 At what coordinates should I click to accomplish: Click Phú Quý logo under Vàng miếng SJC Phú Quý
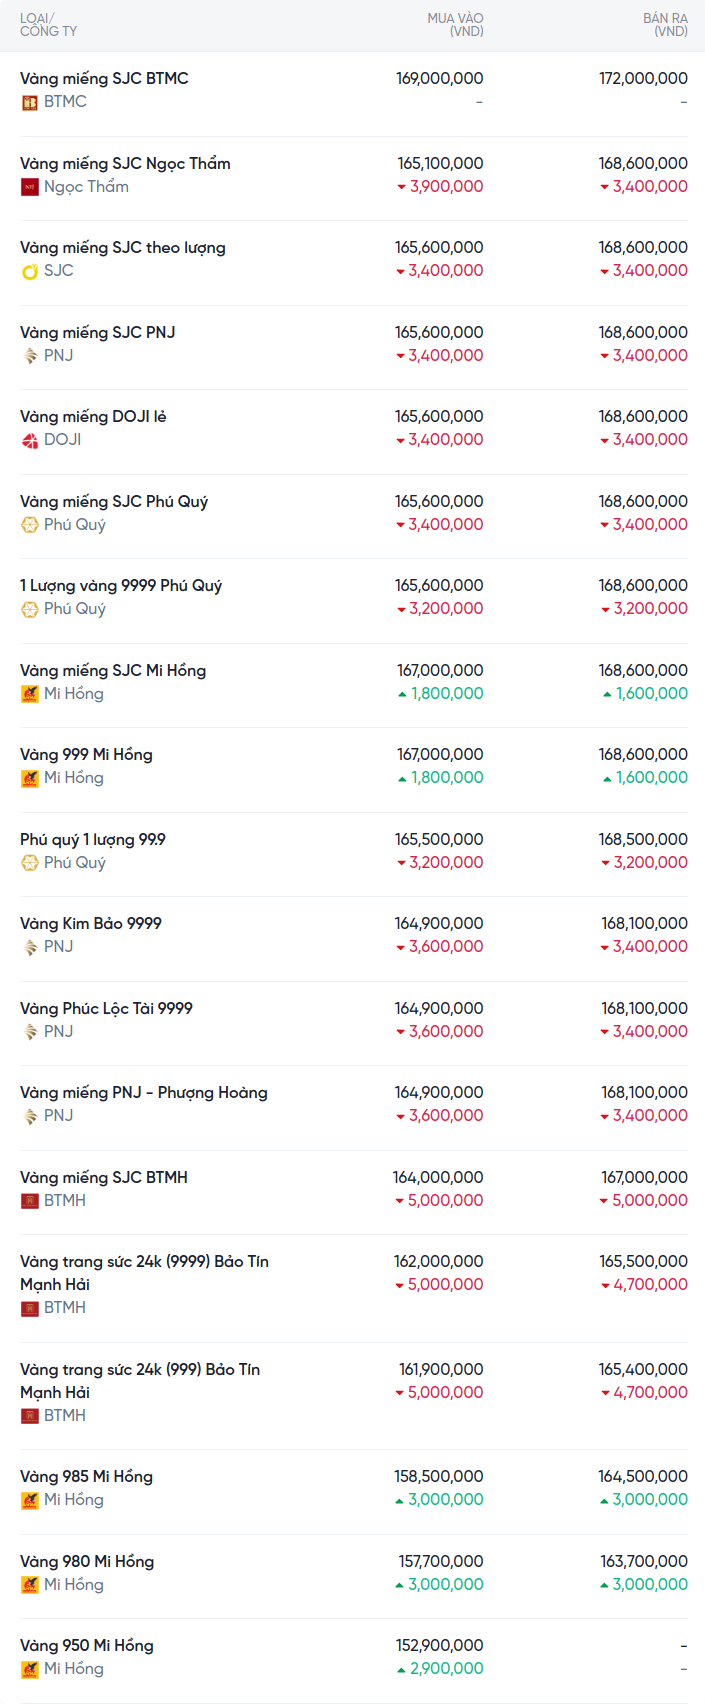click(x=30, y=525)
